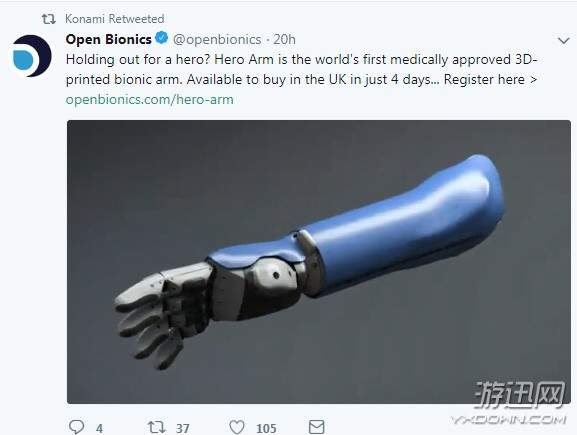Expand the tweet options chevron
This screenshot has width=577, height=435.
click(564, 40)
